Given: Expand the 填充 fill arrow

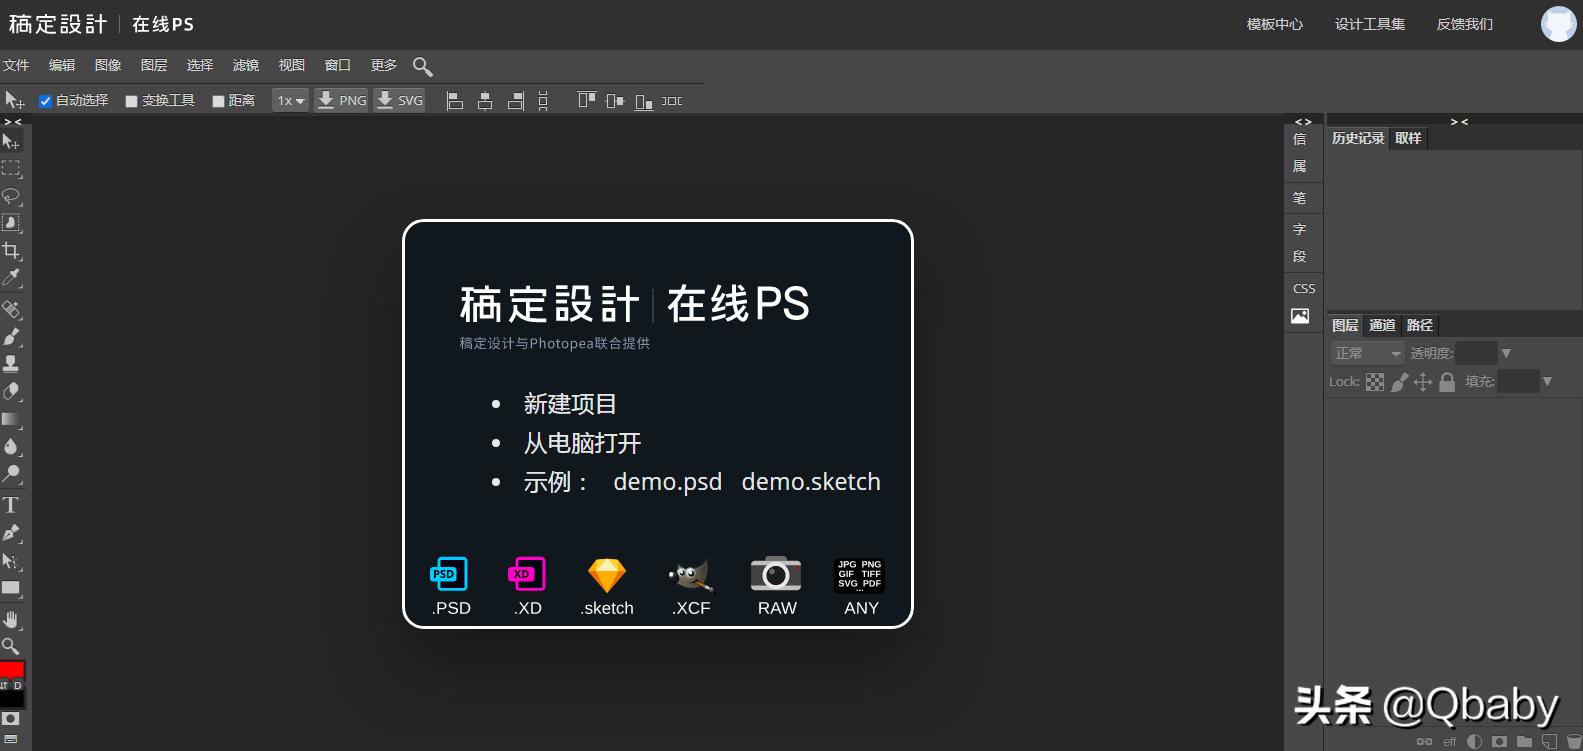Looking at the screenshot, I should tap(1547, 381).
